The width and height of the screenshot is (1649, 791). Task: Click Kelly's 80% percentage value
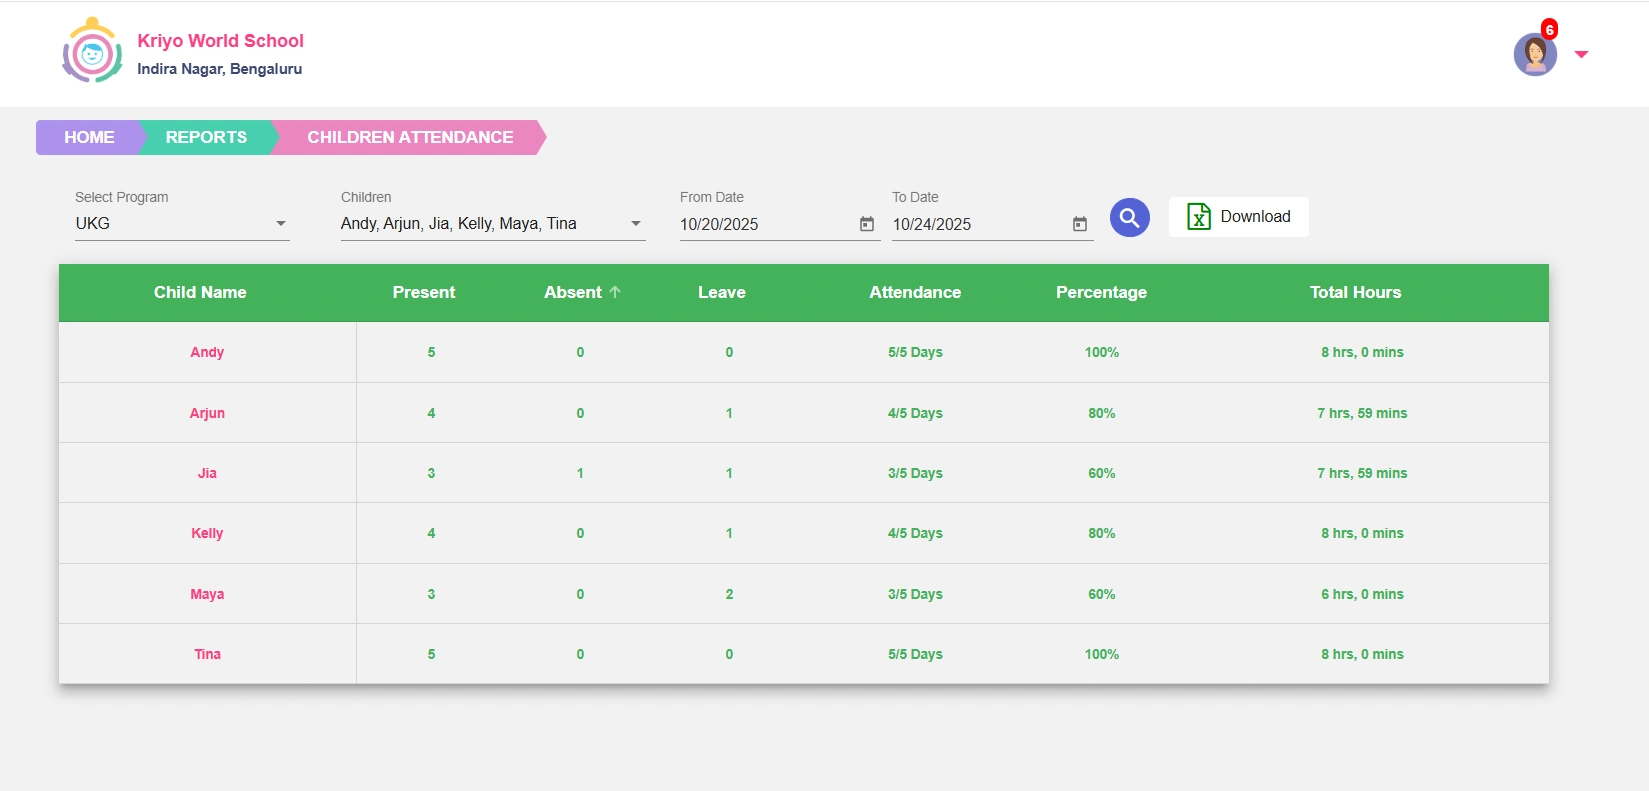tap(1102, 533)
